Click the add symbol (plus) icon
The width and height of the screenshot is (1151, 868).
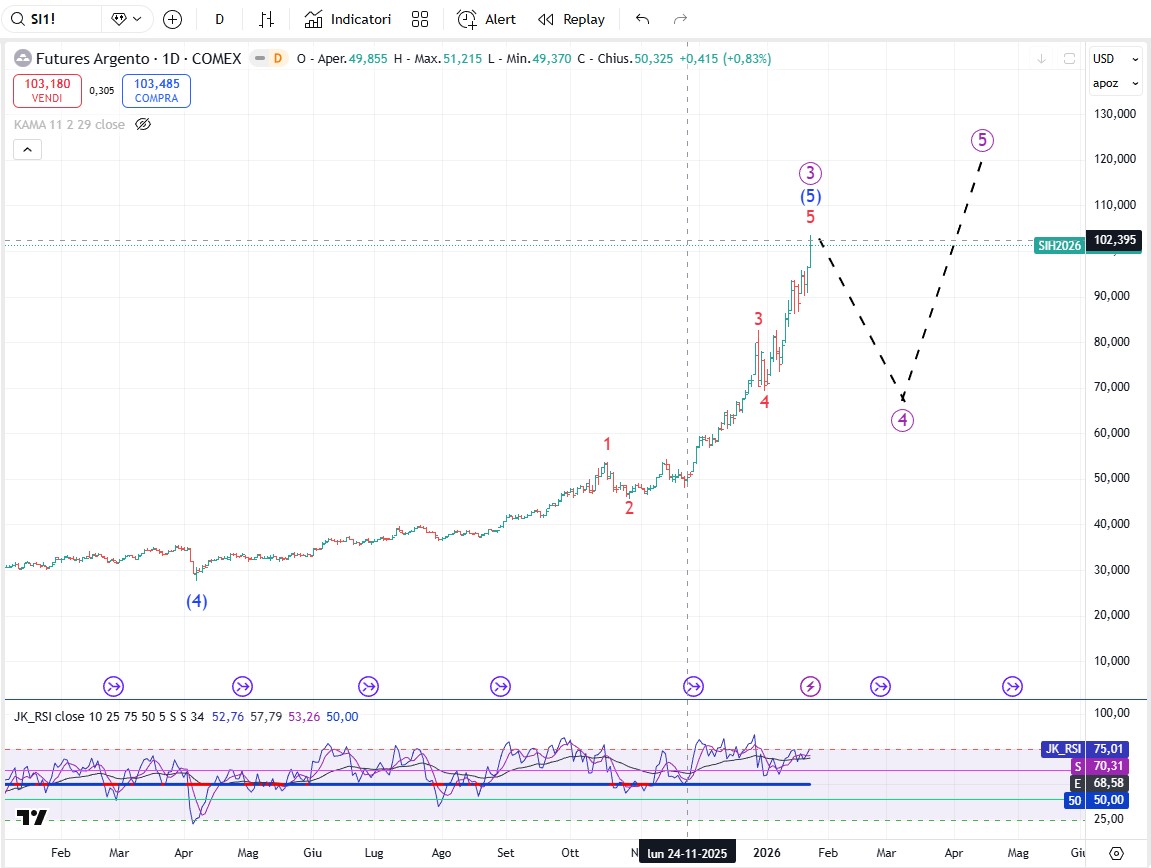coord(172,19)
